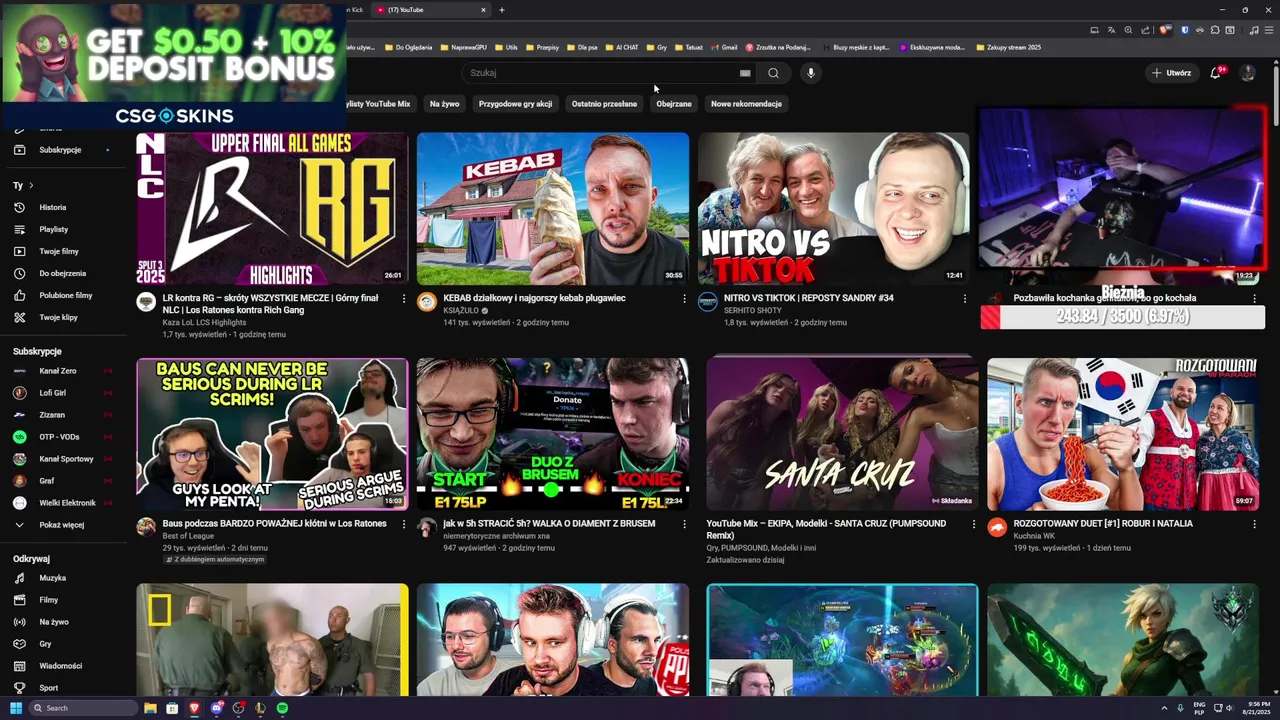Click the Windows Start button
Screen dimensions: 1280x720
coord(16,708)
